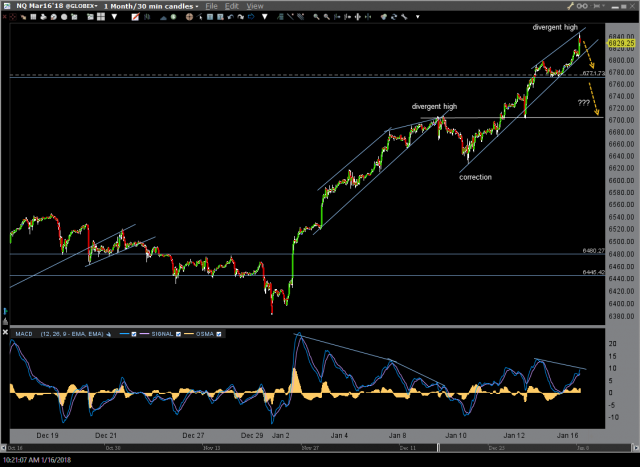Click the gray bell icon left of chart

(x=5, y=321)
